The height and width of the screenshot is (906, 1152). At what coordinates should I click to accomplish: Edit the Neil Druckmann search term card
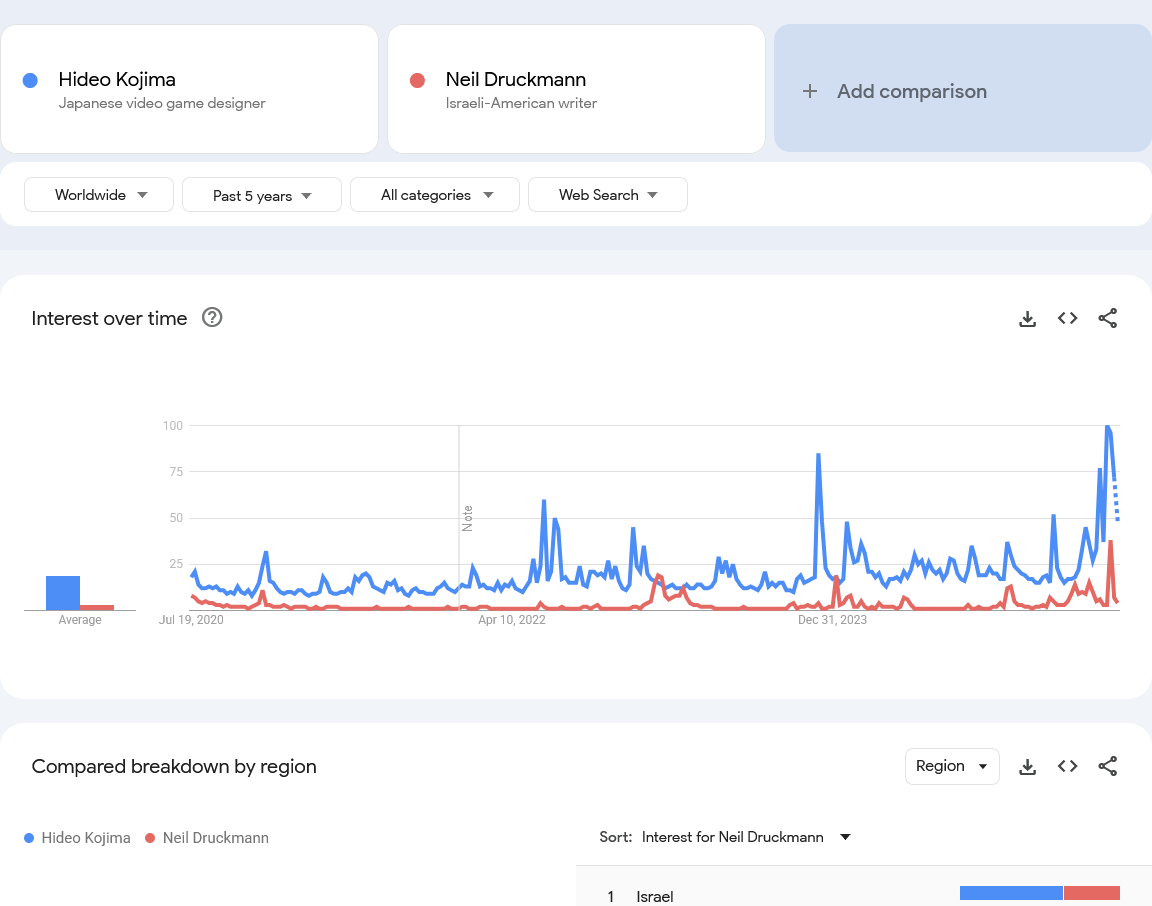pos(576,89)
